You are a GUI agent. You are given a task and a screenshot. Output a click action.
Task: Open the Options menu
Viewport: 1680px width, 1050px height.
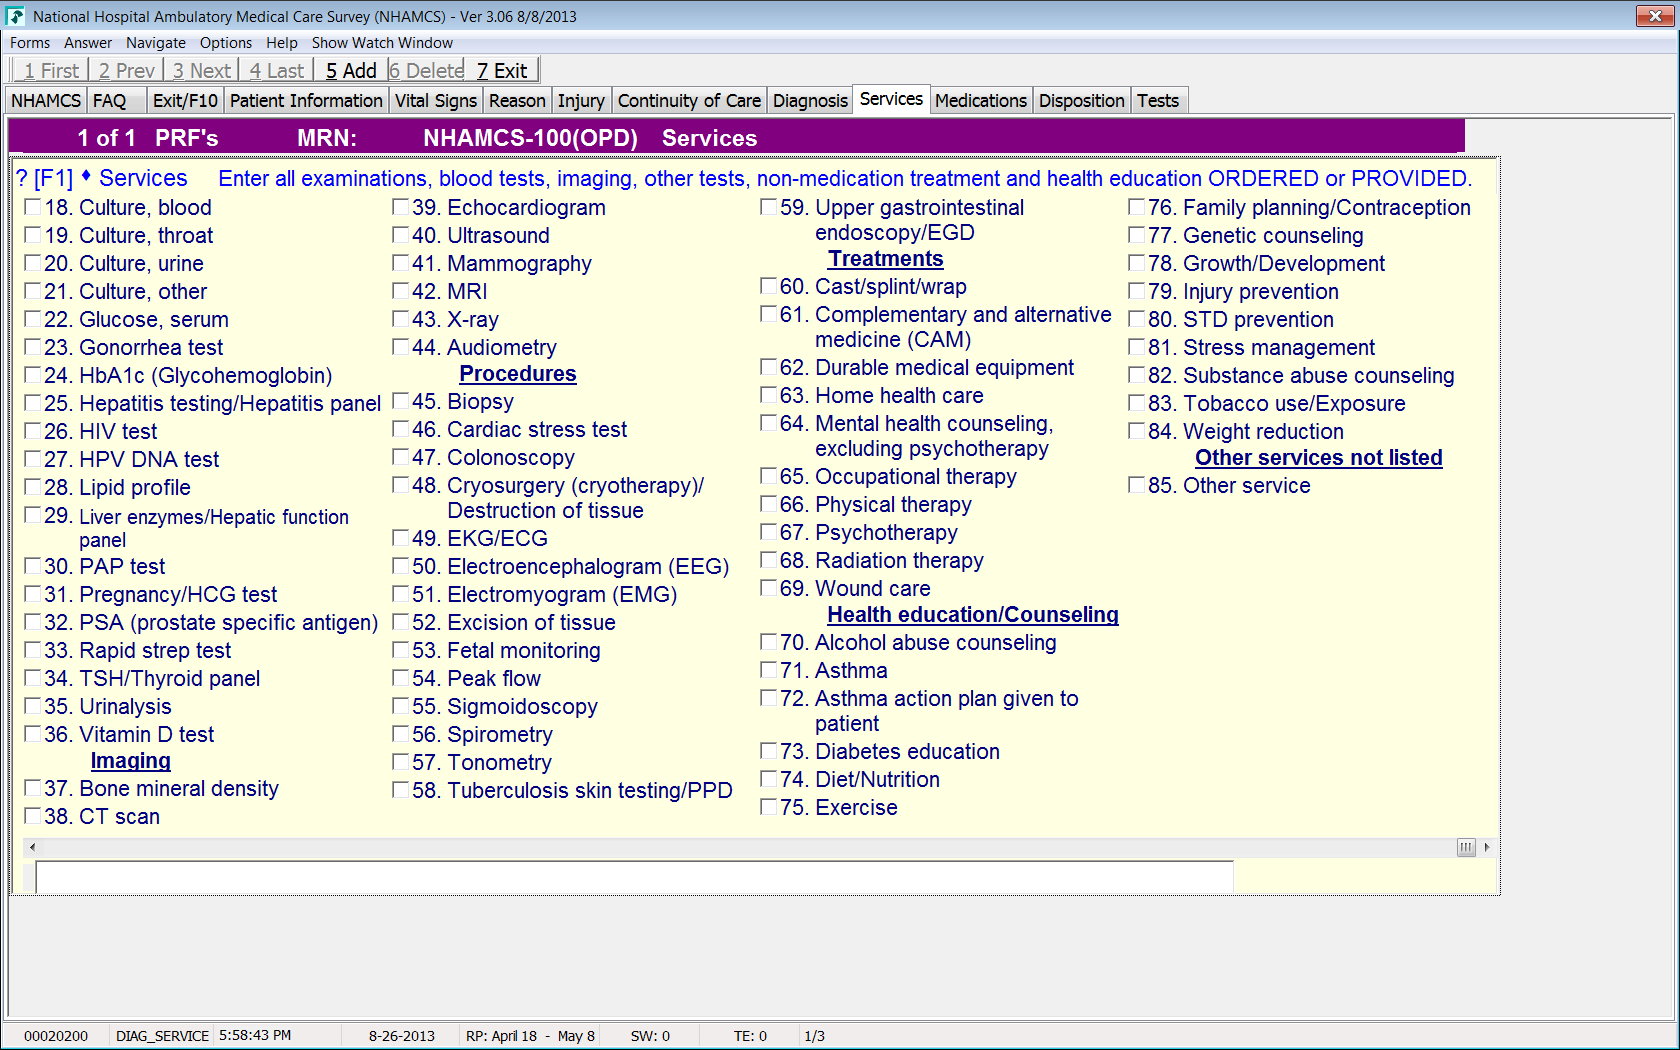tap(225, 43)
